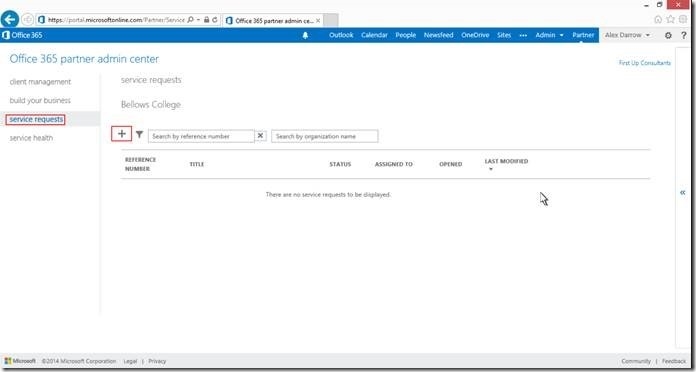Open the Legal footer link
Viewport: 696px width, 372px height.
point(130,361)
